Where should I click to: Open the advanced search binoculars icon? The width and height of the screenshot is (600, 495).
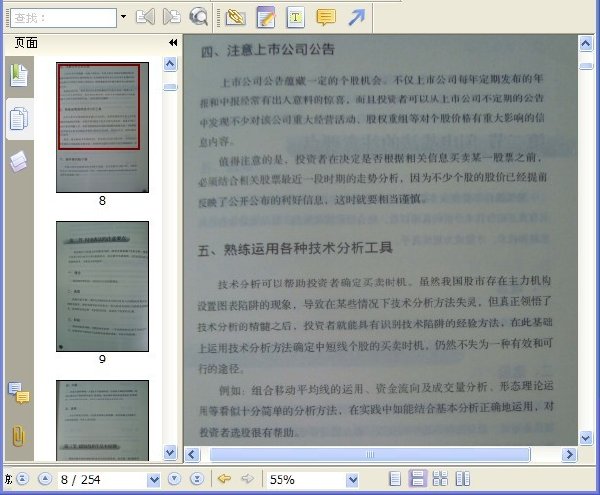(x=198, y=17)
